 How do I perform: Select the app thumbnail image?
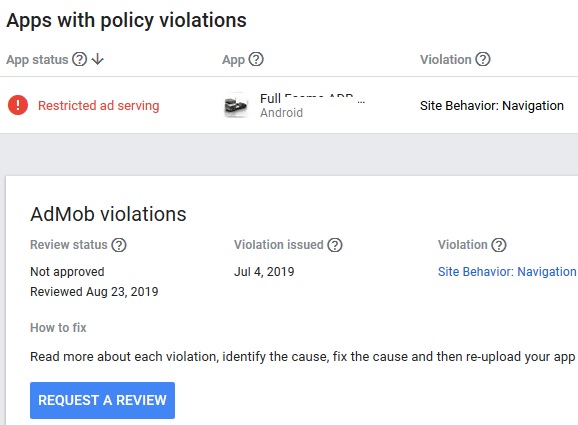pyautogui.click(x=236, y=105)
